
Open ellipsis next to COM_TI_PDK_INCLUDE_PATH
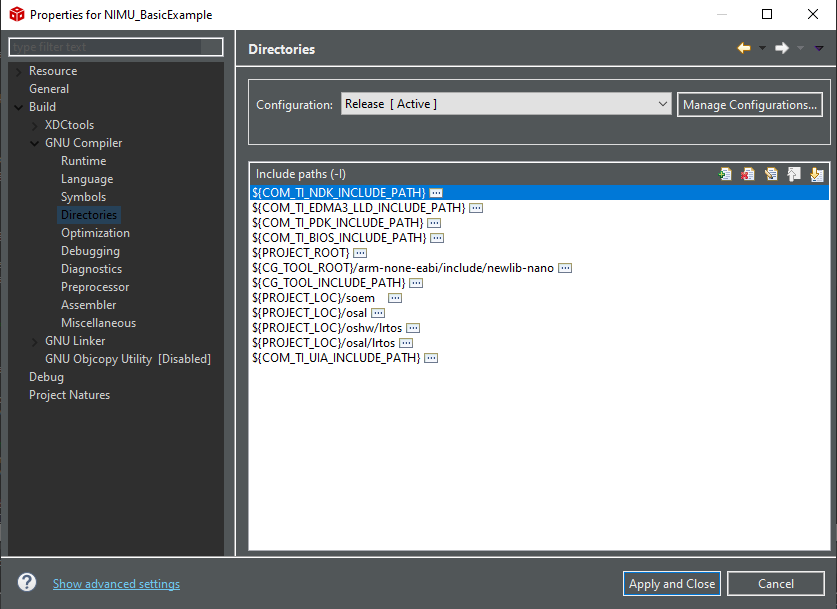pos(435,223)
